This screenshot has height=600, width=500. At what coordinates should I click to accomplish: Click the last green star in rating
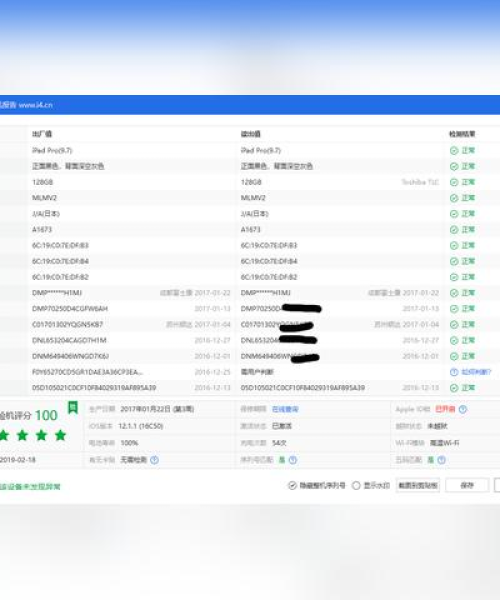60,435
